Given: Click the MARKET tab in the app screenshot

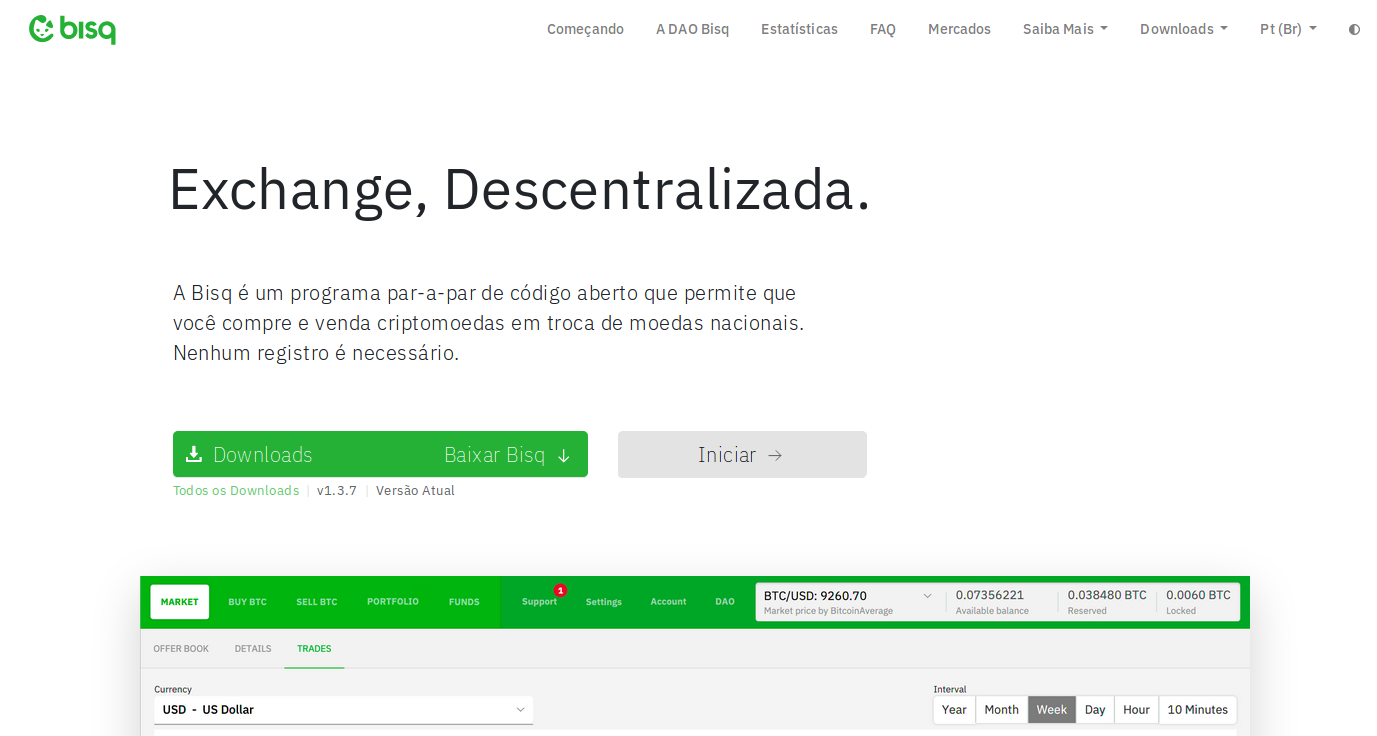Looking at the screenshot, I should (180, 602).
